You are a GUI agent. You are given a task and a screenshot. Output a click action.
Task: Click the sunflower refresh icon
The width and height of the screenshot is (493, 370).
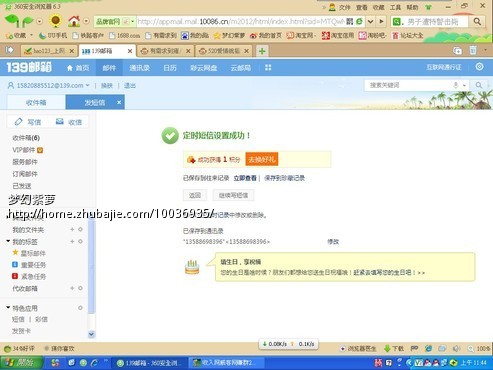pyautogui.click(x=56, y=21)
